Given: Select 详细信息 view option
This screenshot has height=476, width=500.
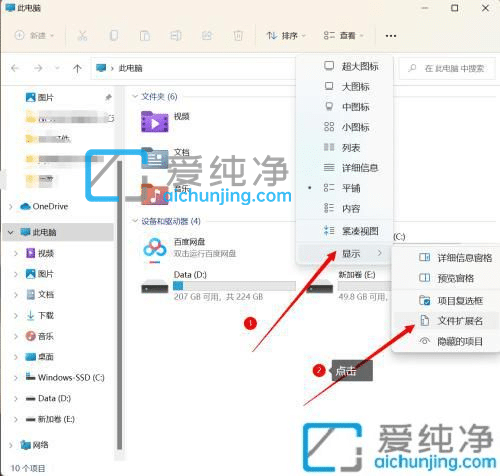Looking at the screenshot, I should coord(344,168).
